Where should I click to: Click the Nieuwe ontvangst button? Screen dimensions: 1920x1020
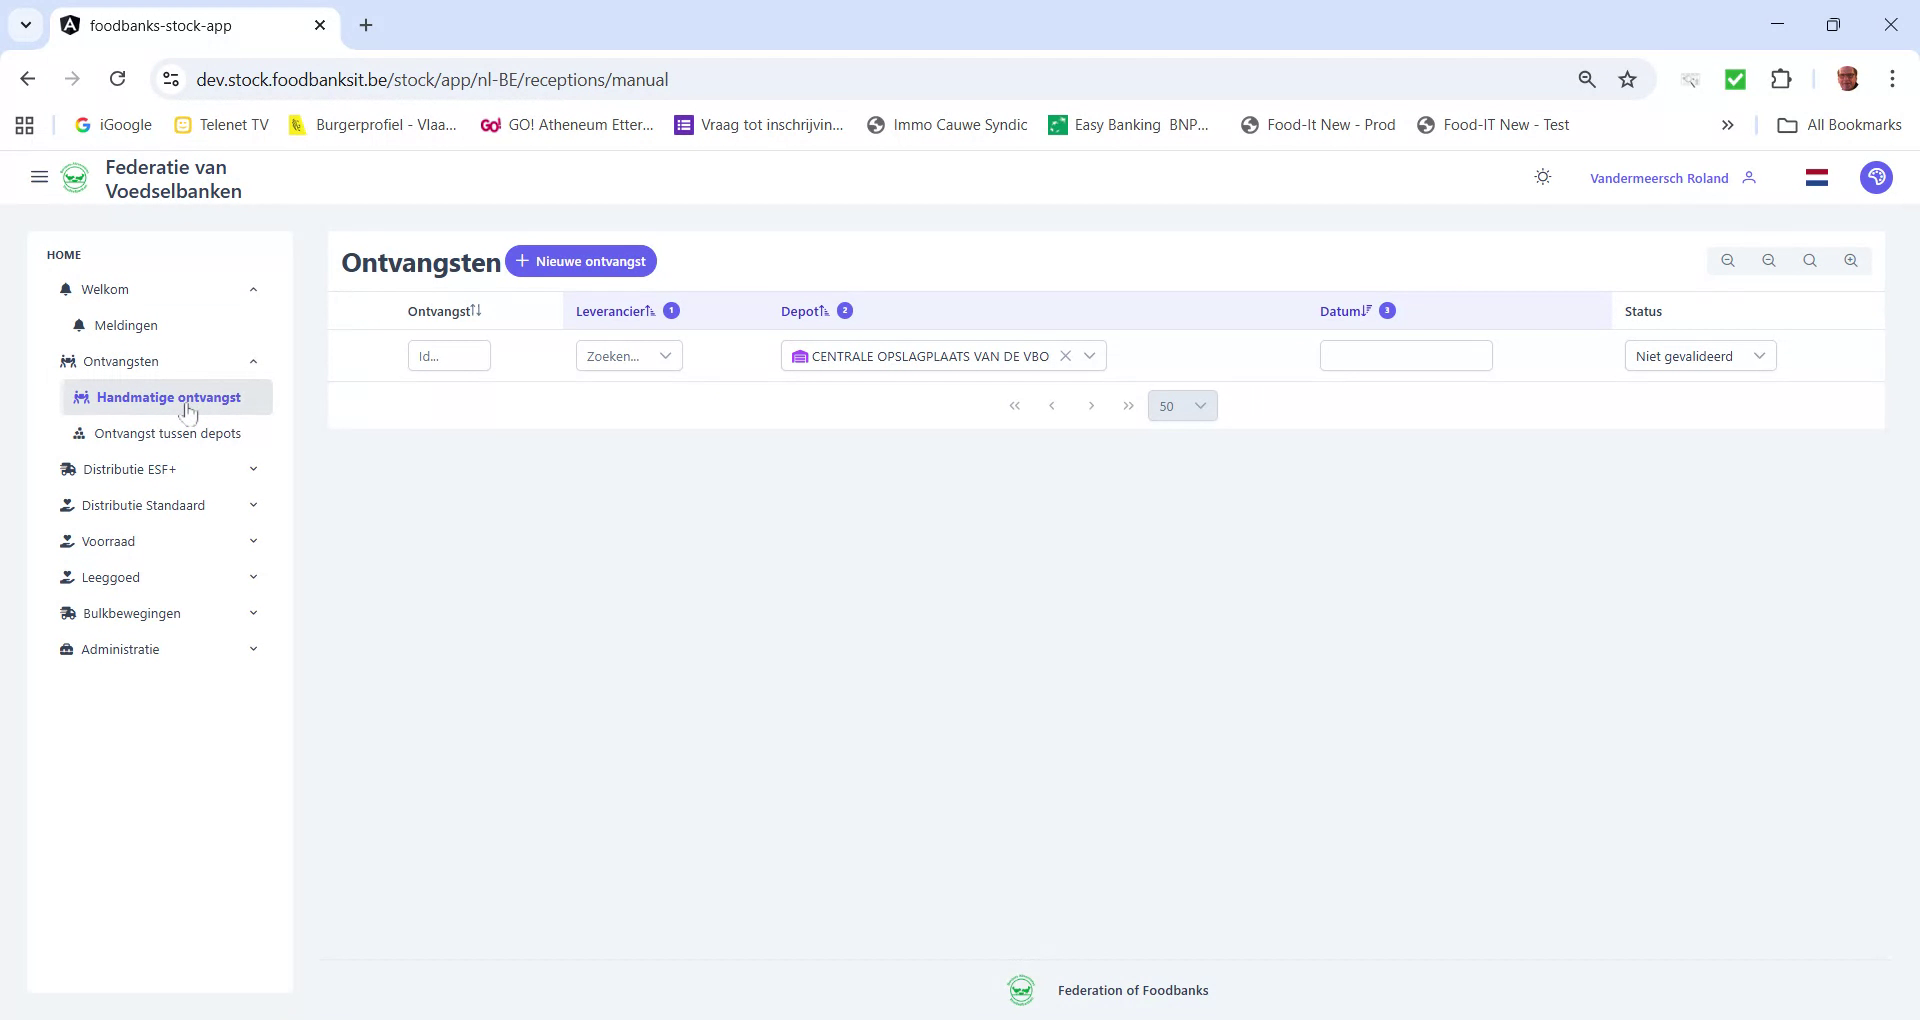click(x=581, y=261)
